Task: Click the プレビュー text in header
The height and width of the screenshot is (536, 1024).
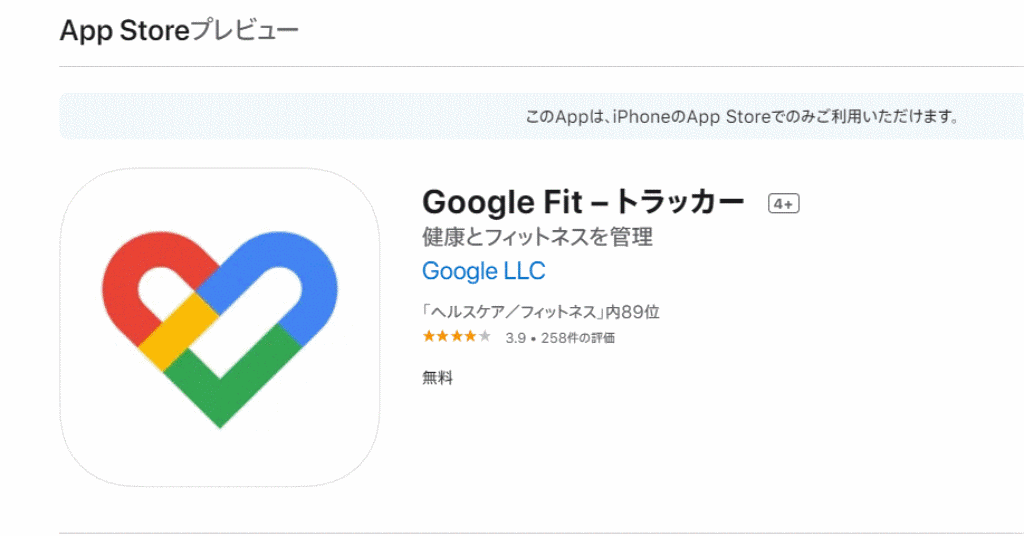Action: point(244,31)
